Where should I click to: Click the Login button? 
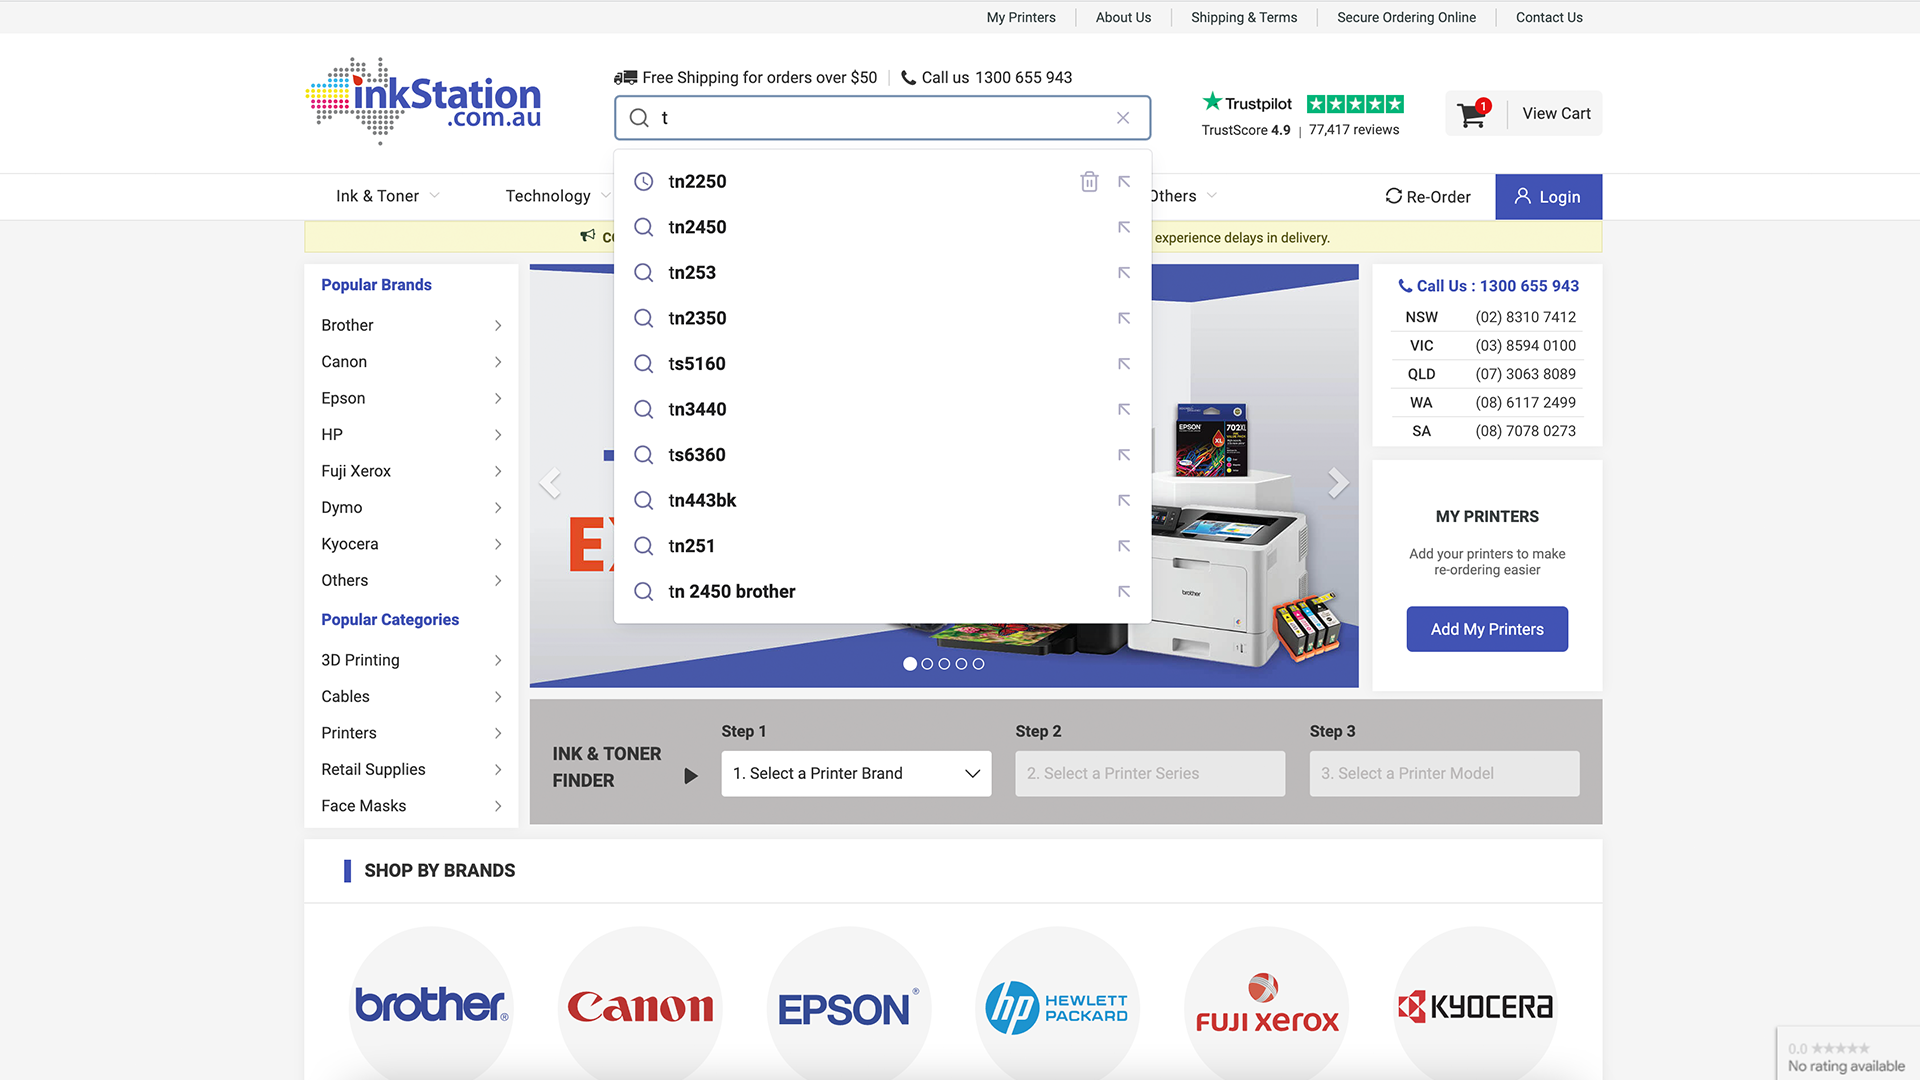click(1548, 197)
